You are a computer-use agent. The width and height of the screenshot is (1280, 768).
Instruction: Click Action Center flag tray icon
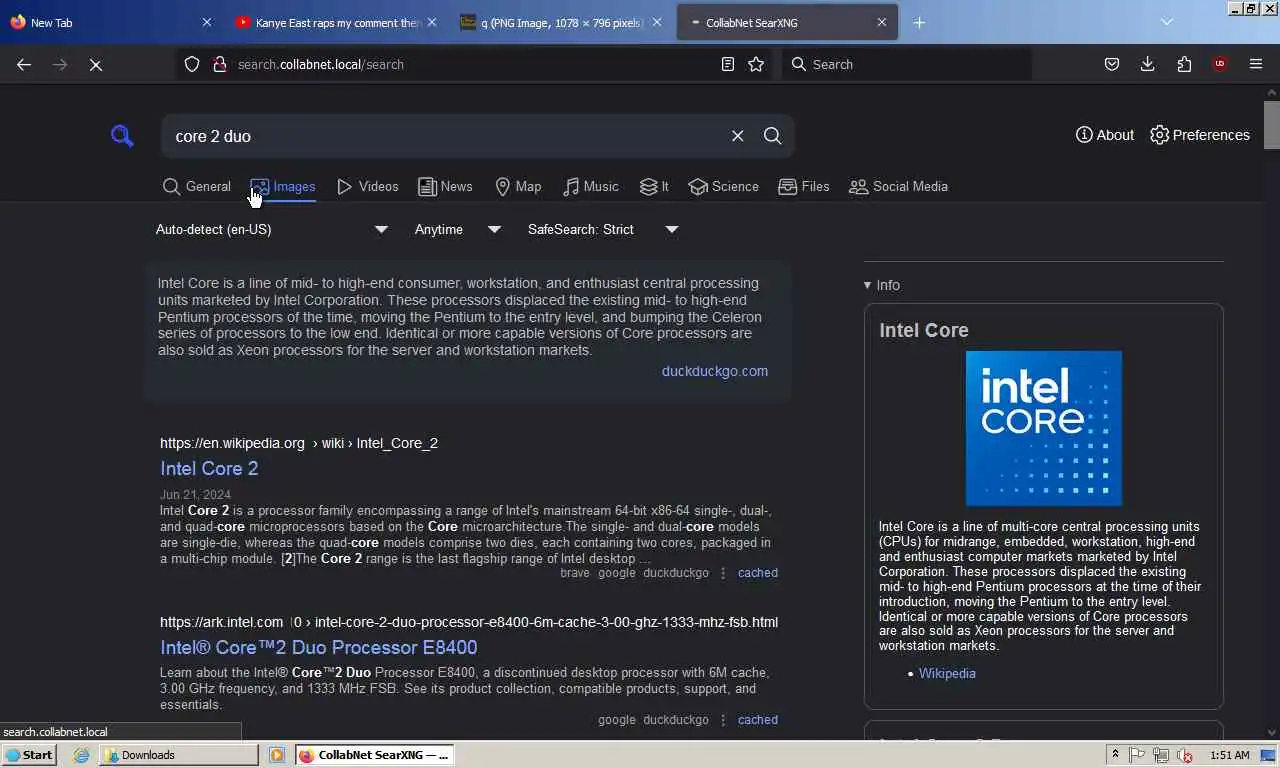(1137, 755)
